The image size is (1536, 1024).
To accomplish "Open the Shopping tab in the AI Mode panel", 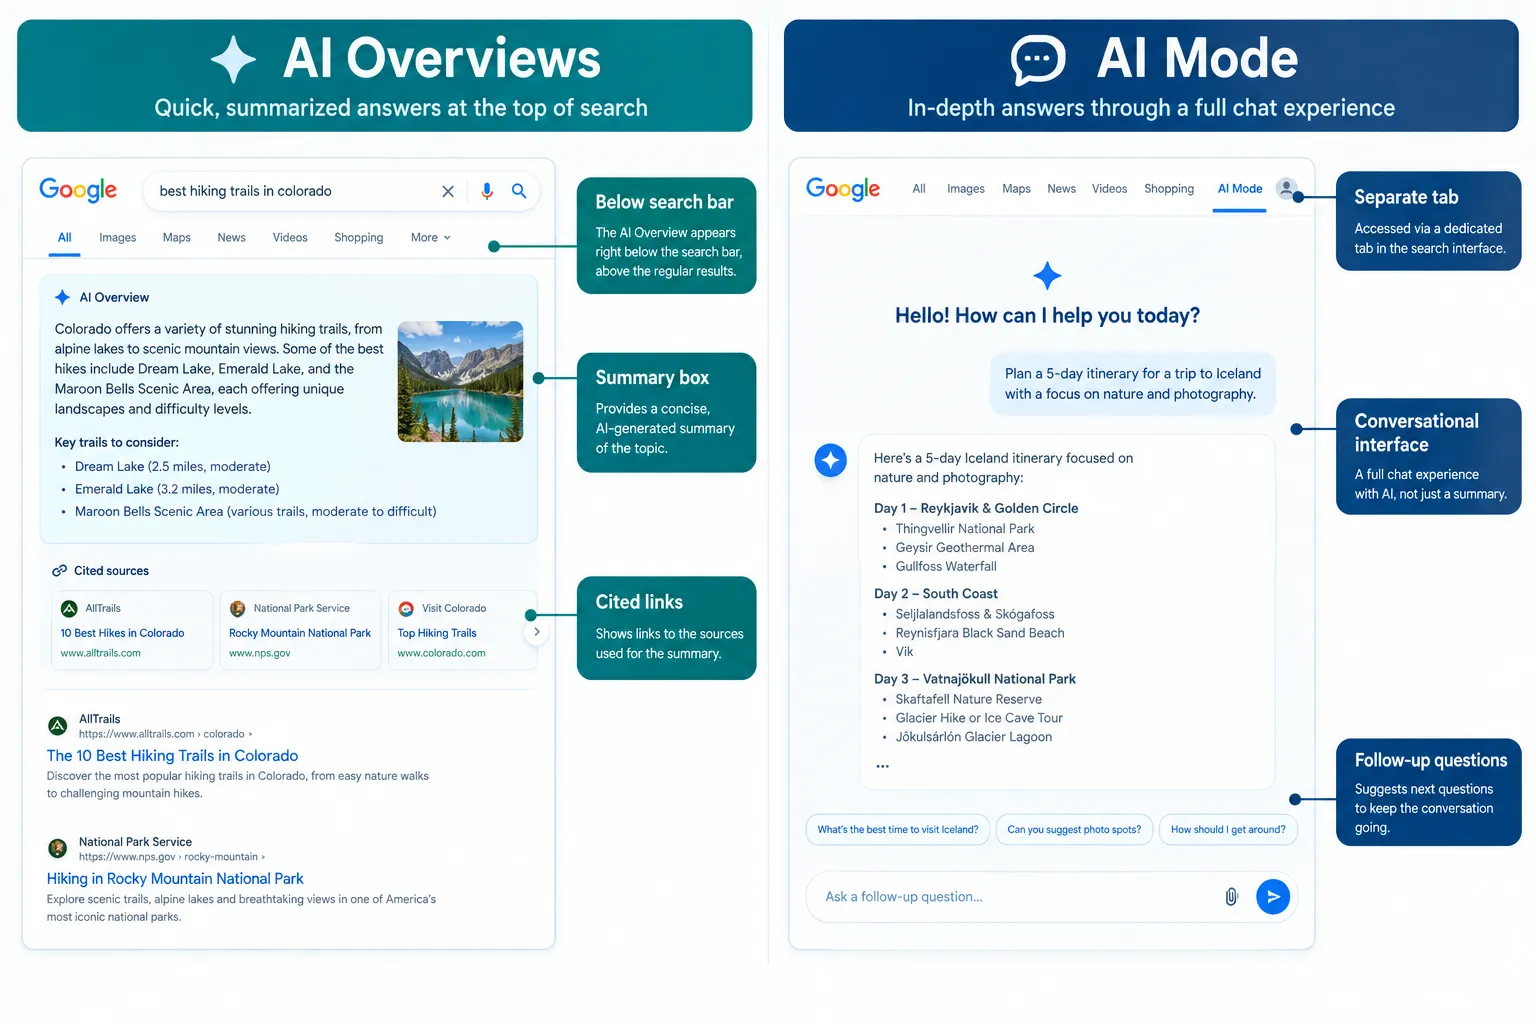I will click(x=1169, y=189).
